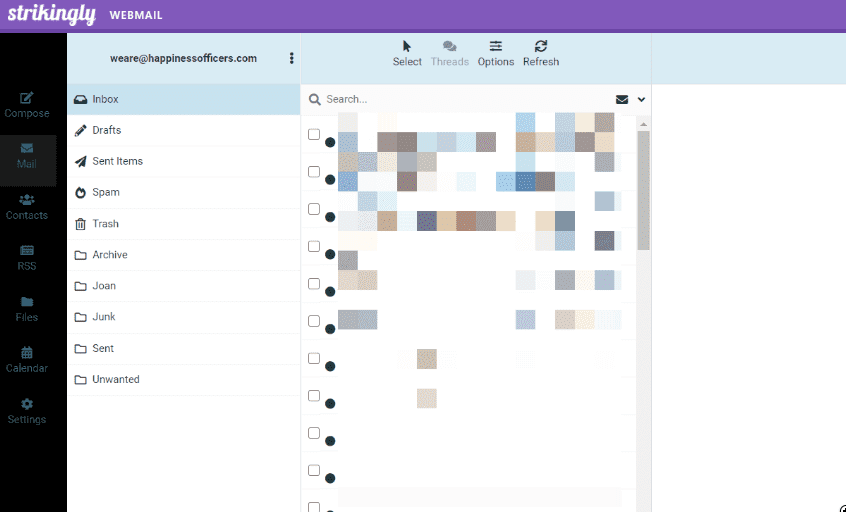
Task: Open Contacts from the sidebar
Action: coord(26,207)
